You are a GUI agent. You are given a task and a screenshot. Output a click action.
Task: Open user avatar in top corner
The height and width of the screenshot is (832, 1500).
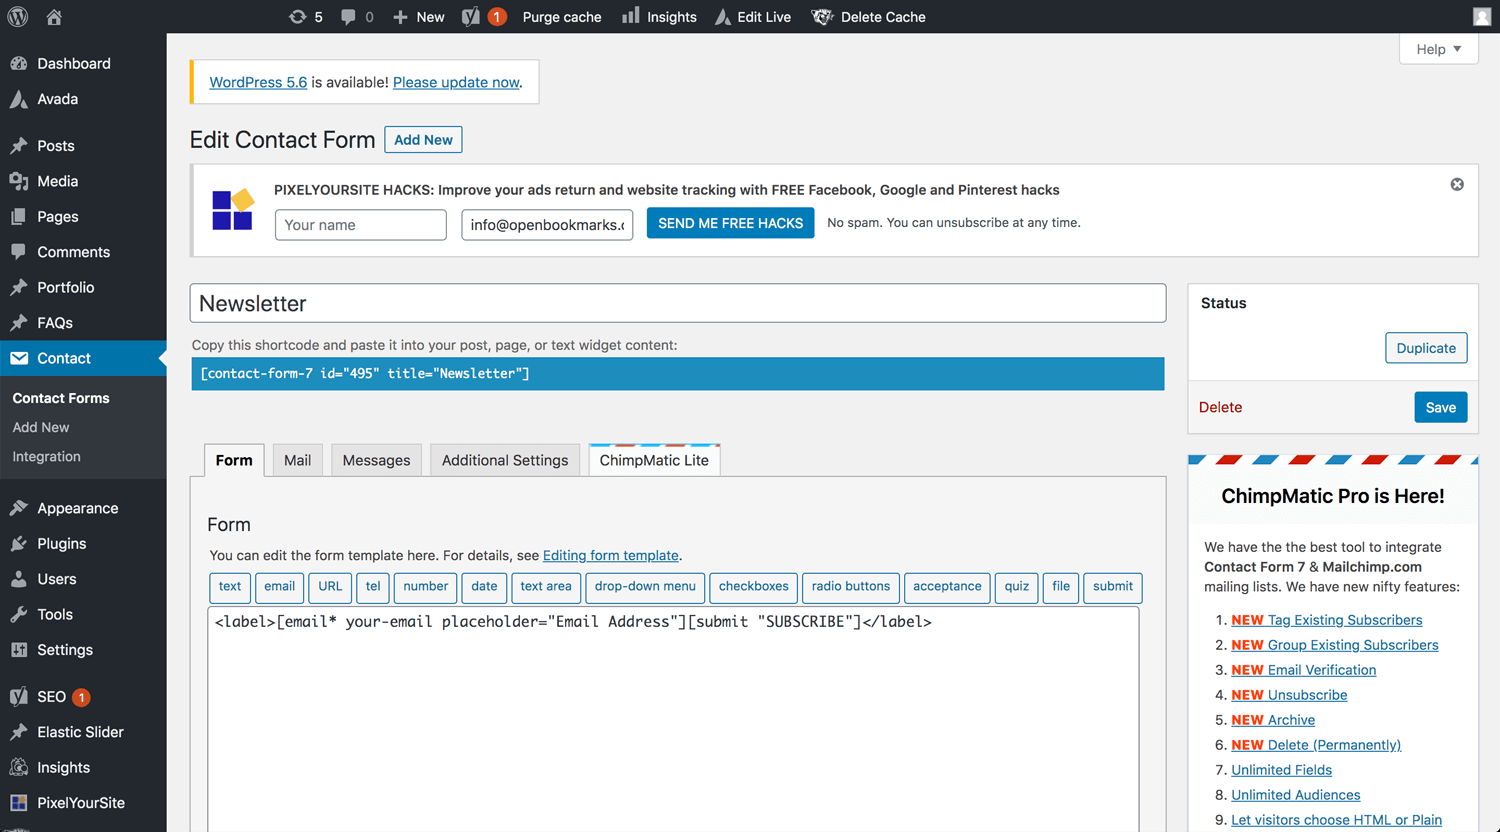(x=1482, y=17)
